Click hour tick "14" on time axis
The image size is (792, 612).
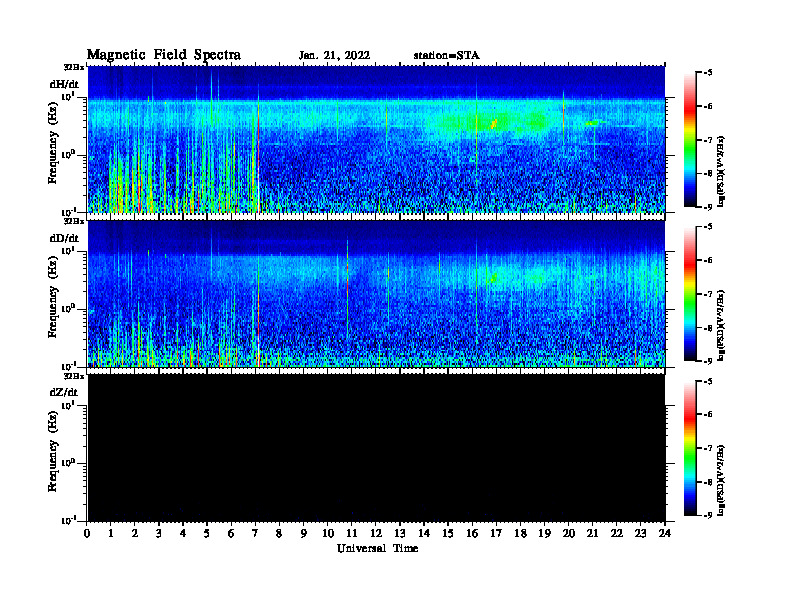coord(424,534)
